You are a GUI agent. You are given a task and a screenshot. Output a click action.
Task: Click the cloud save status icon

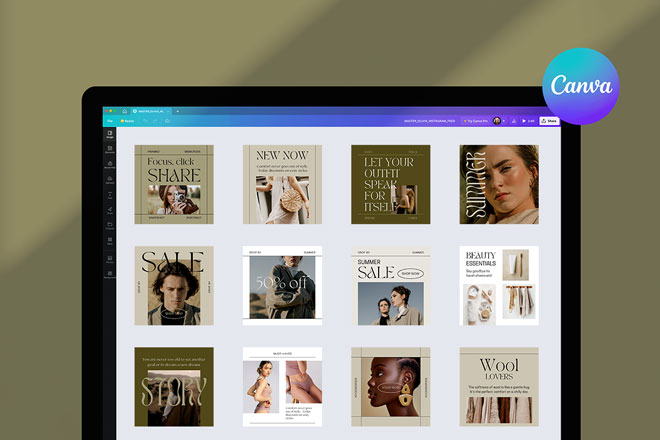tap(167, 121)
